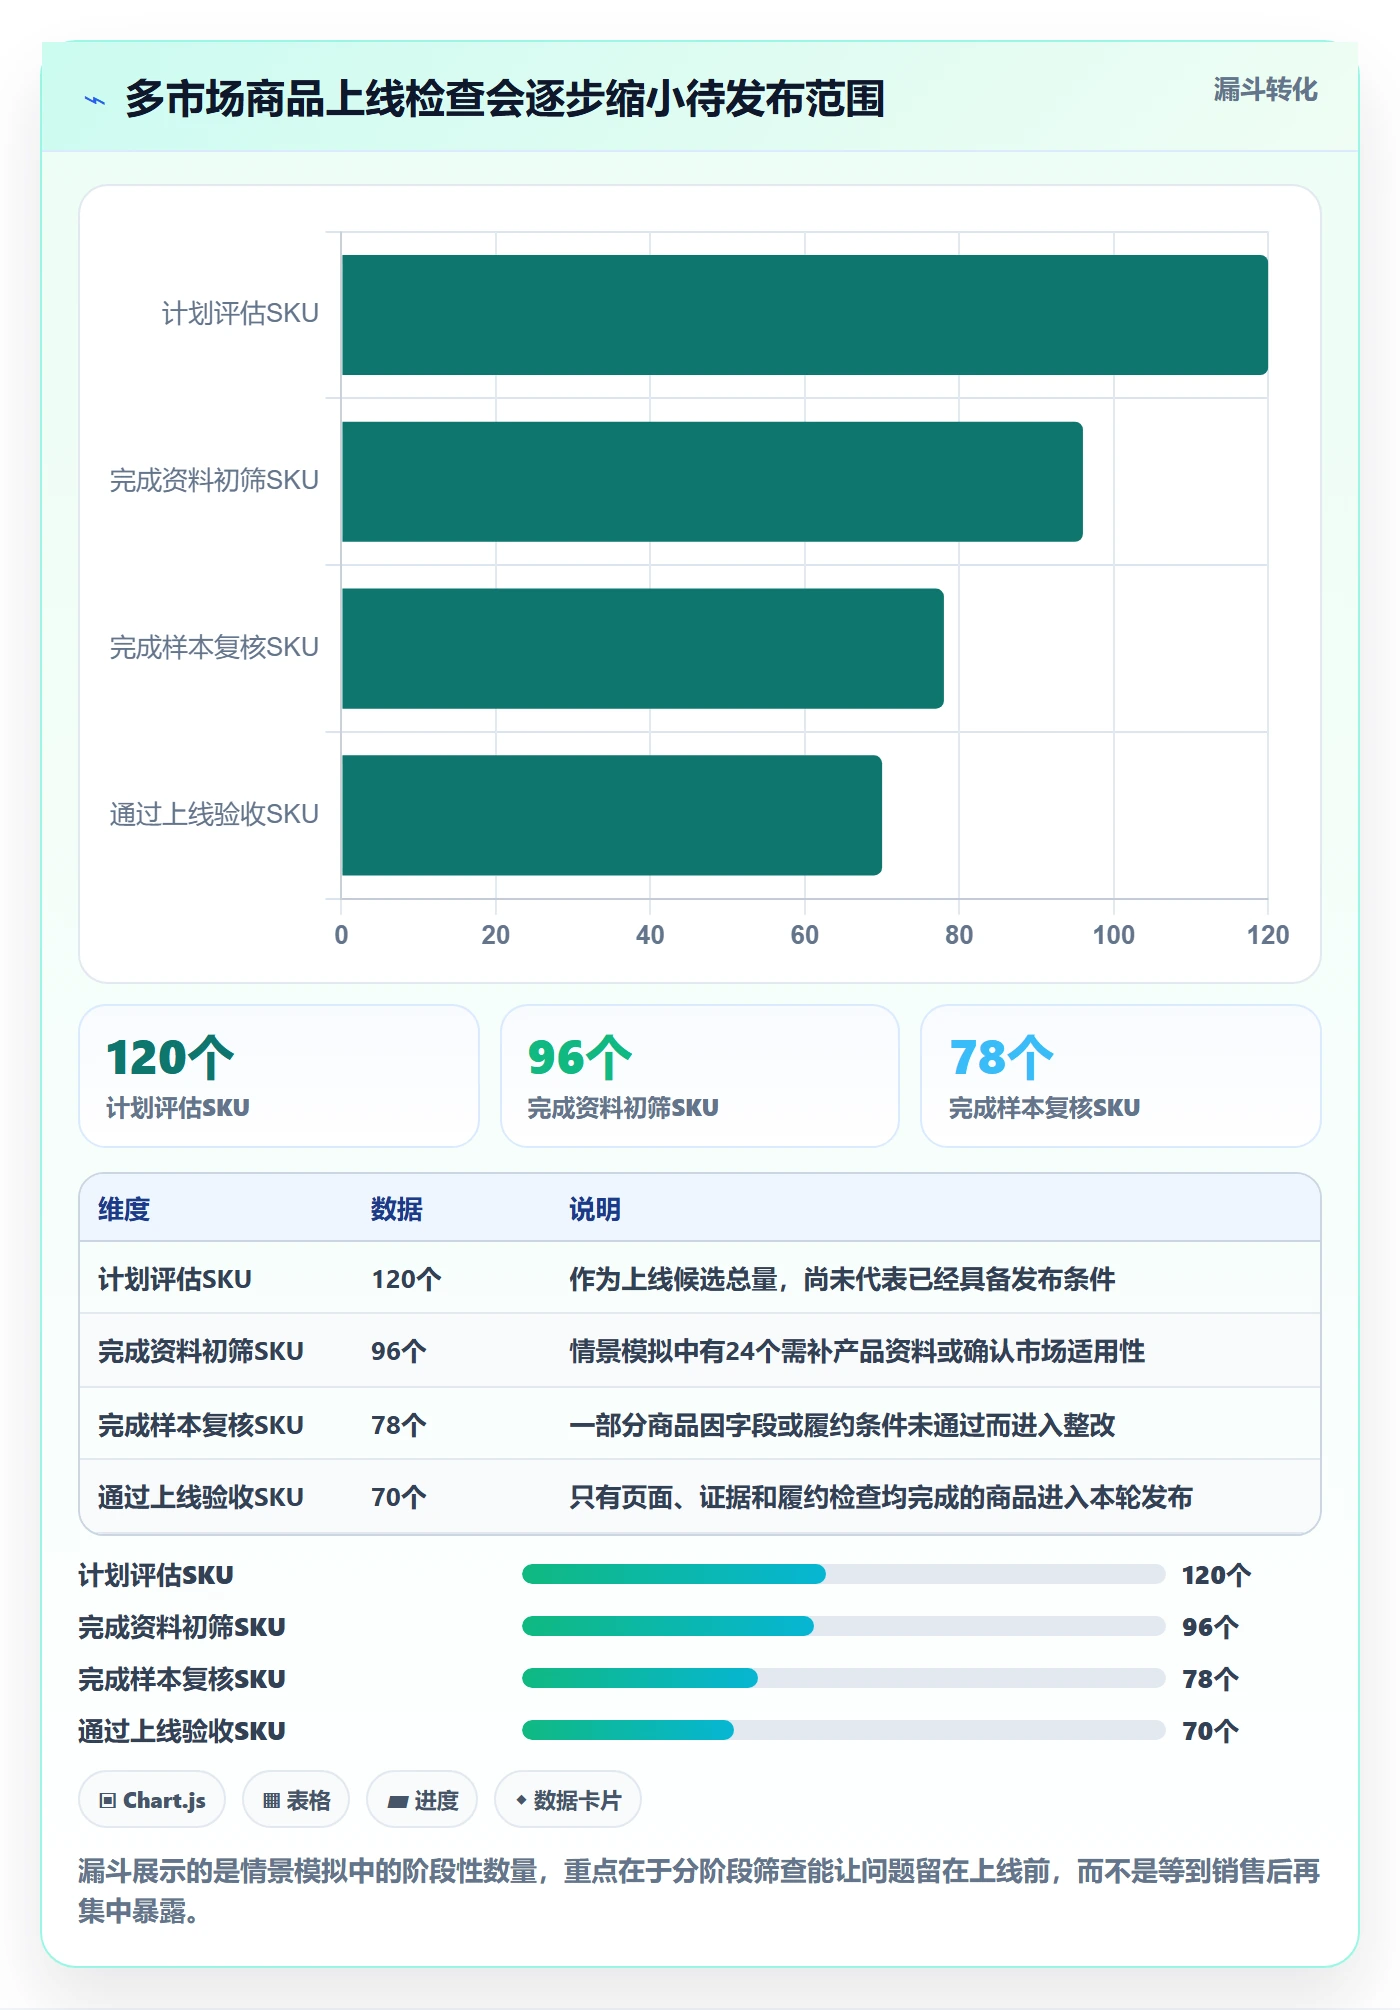Click the 数据卡片 chip

pos(568,1800)
